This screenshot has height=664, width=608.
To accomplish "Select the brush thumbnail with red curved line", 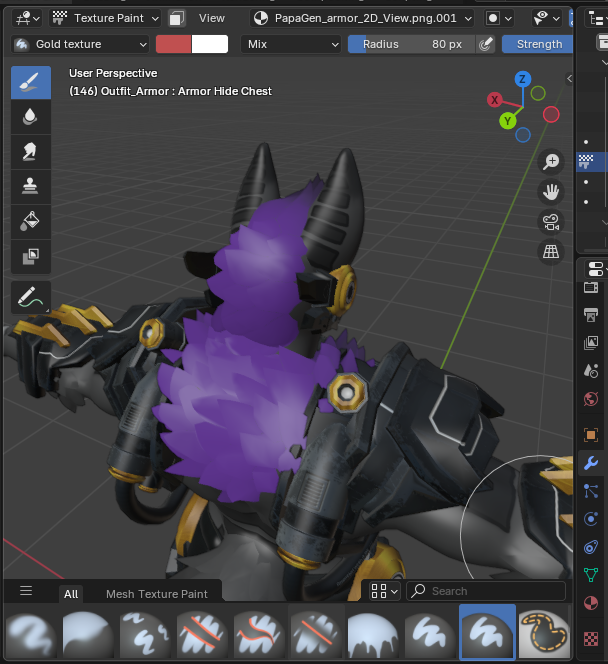I will tap(259, 633).
